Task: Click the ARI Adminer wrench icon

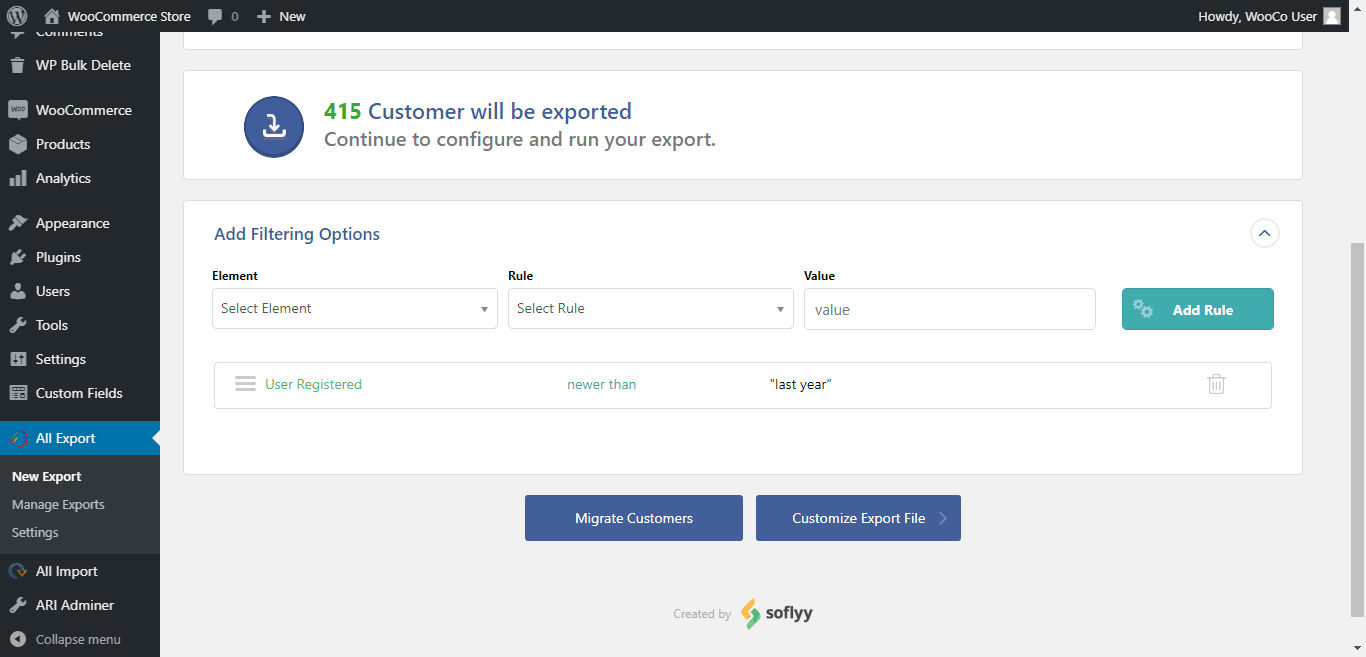Action: tap(17, 605)
